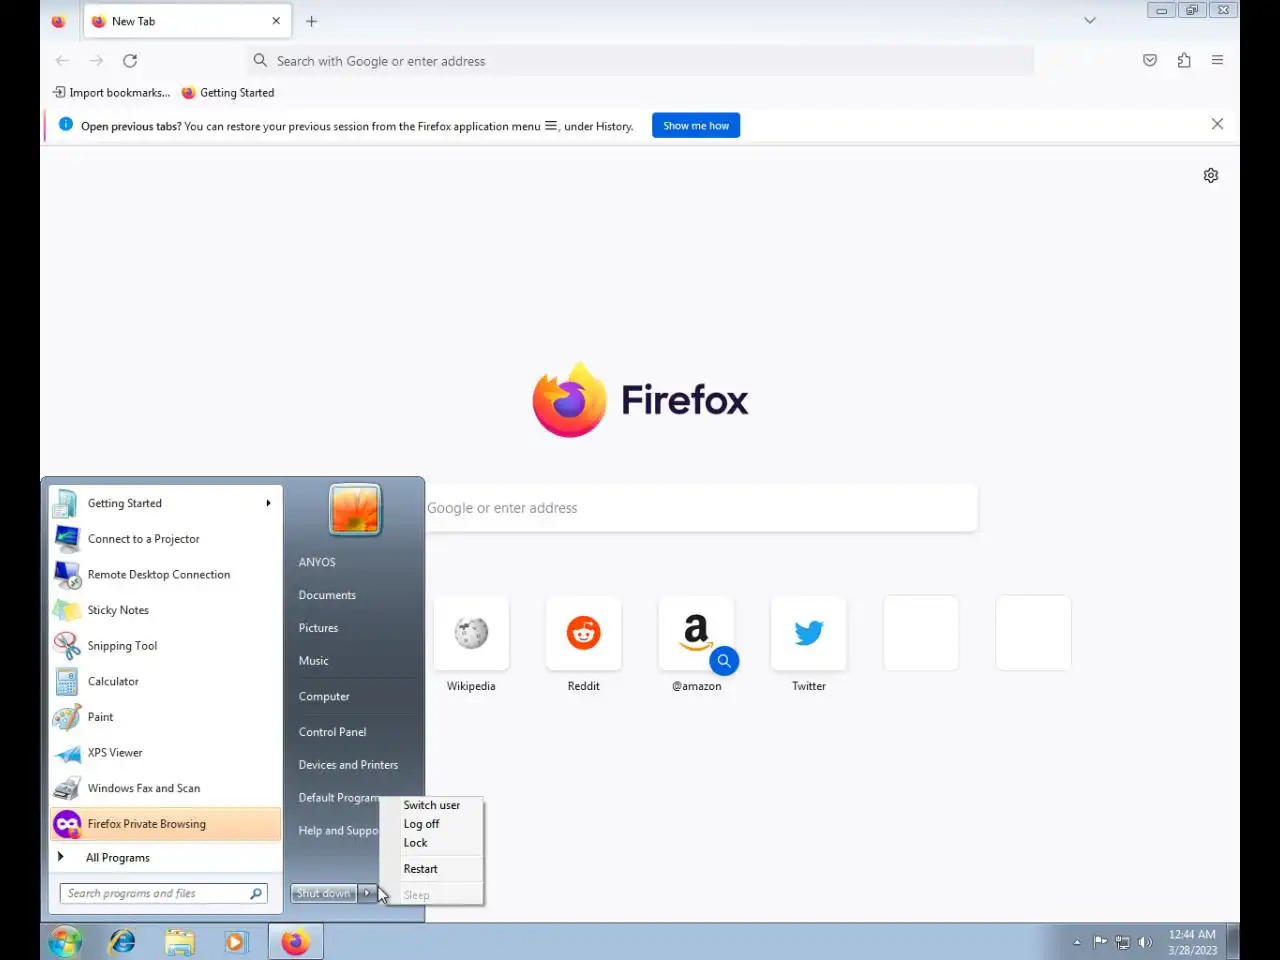Close the New Tab tab

click(276, 21)
